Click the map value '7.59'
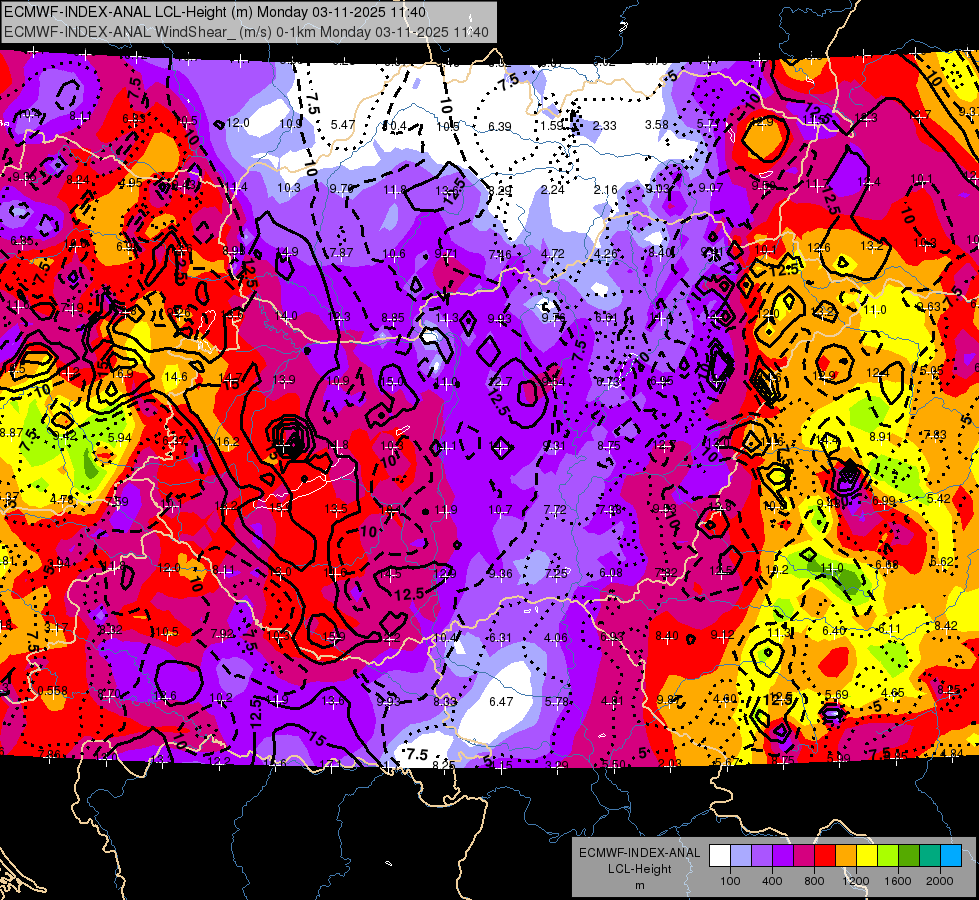Image resolution: width=979 pixels, height=900 pixels. tap(117, 502)
